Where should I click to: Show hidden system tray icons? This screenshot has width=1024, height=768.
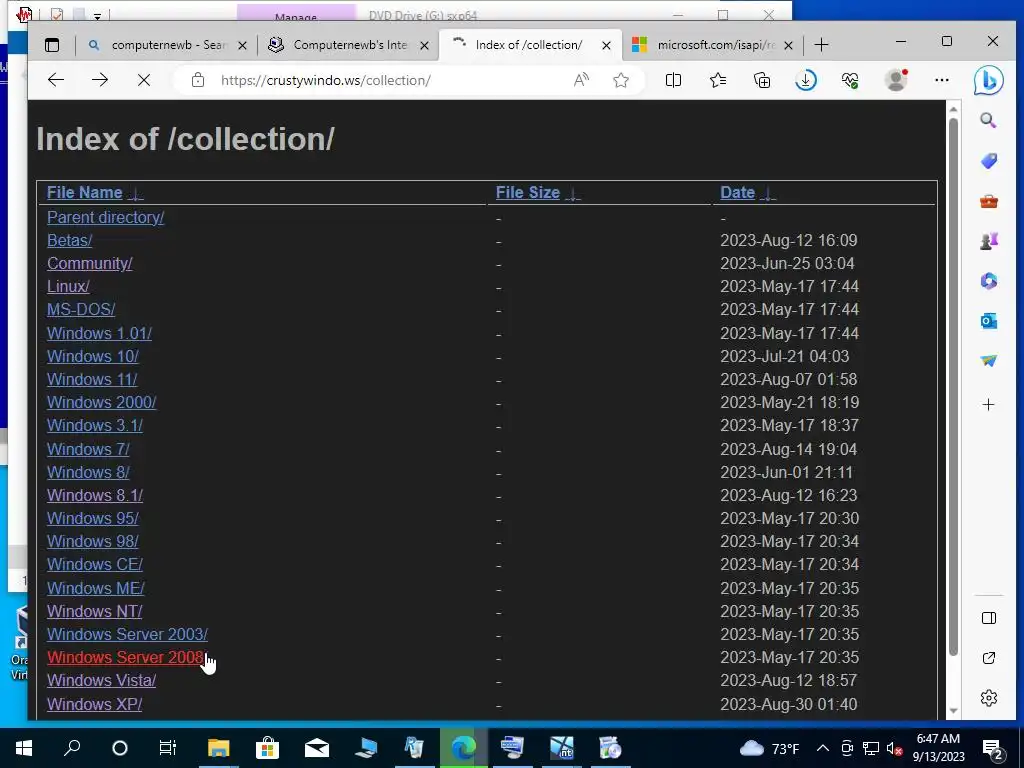823,748
